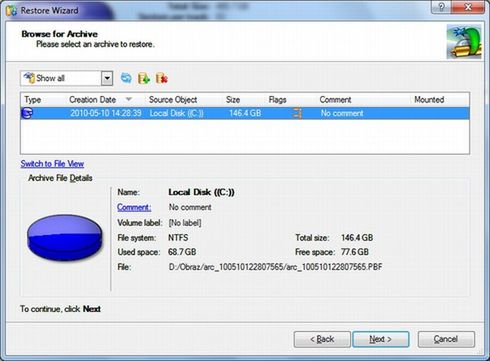Screen dimensions: 490x361
Task: Click the Creation Date sort arrow
Action: click(x=129, y=99)
